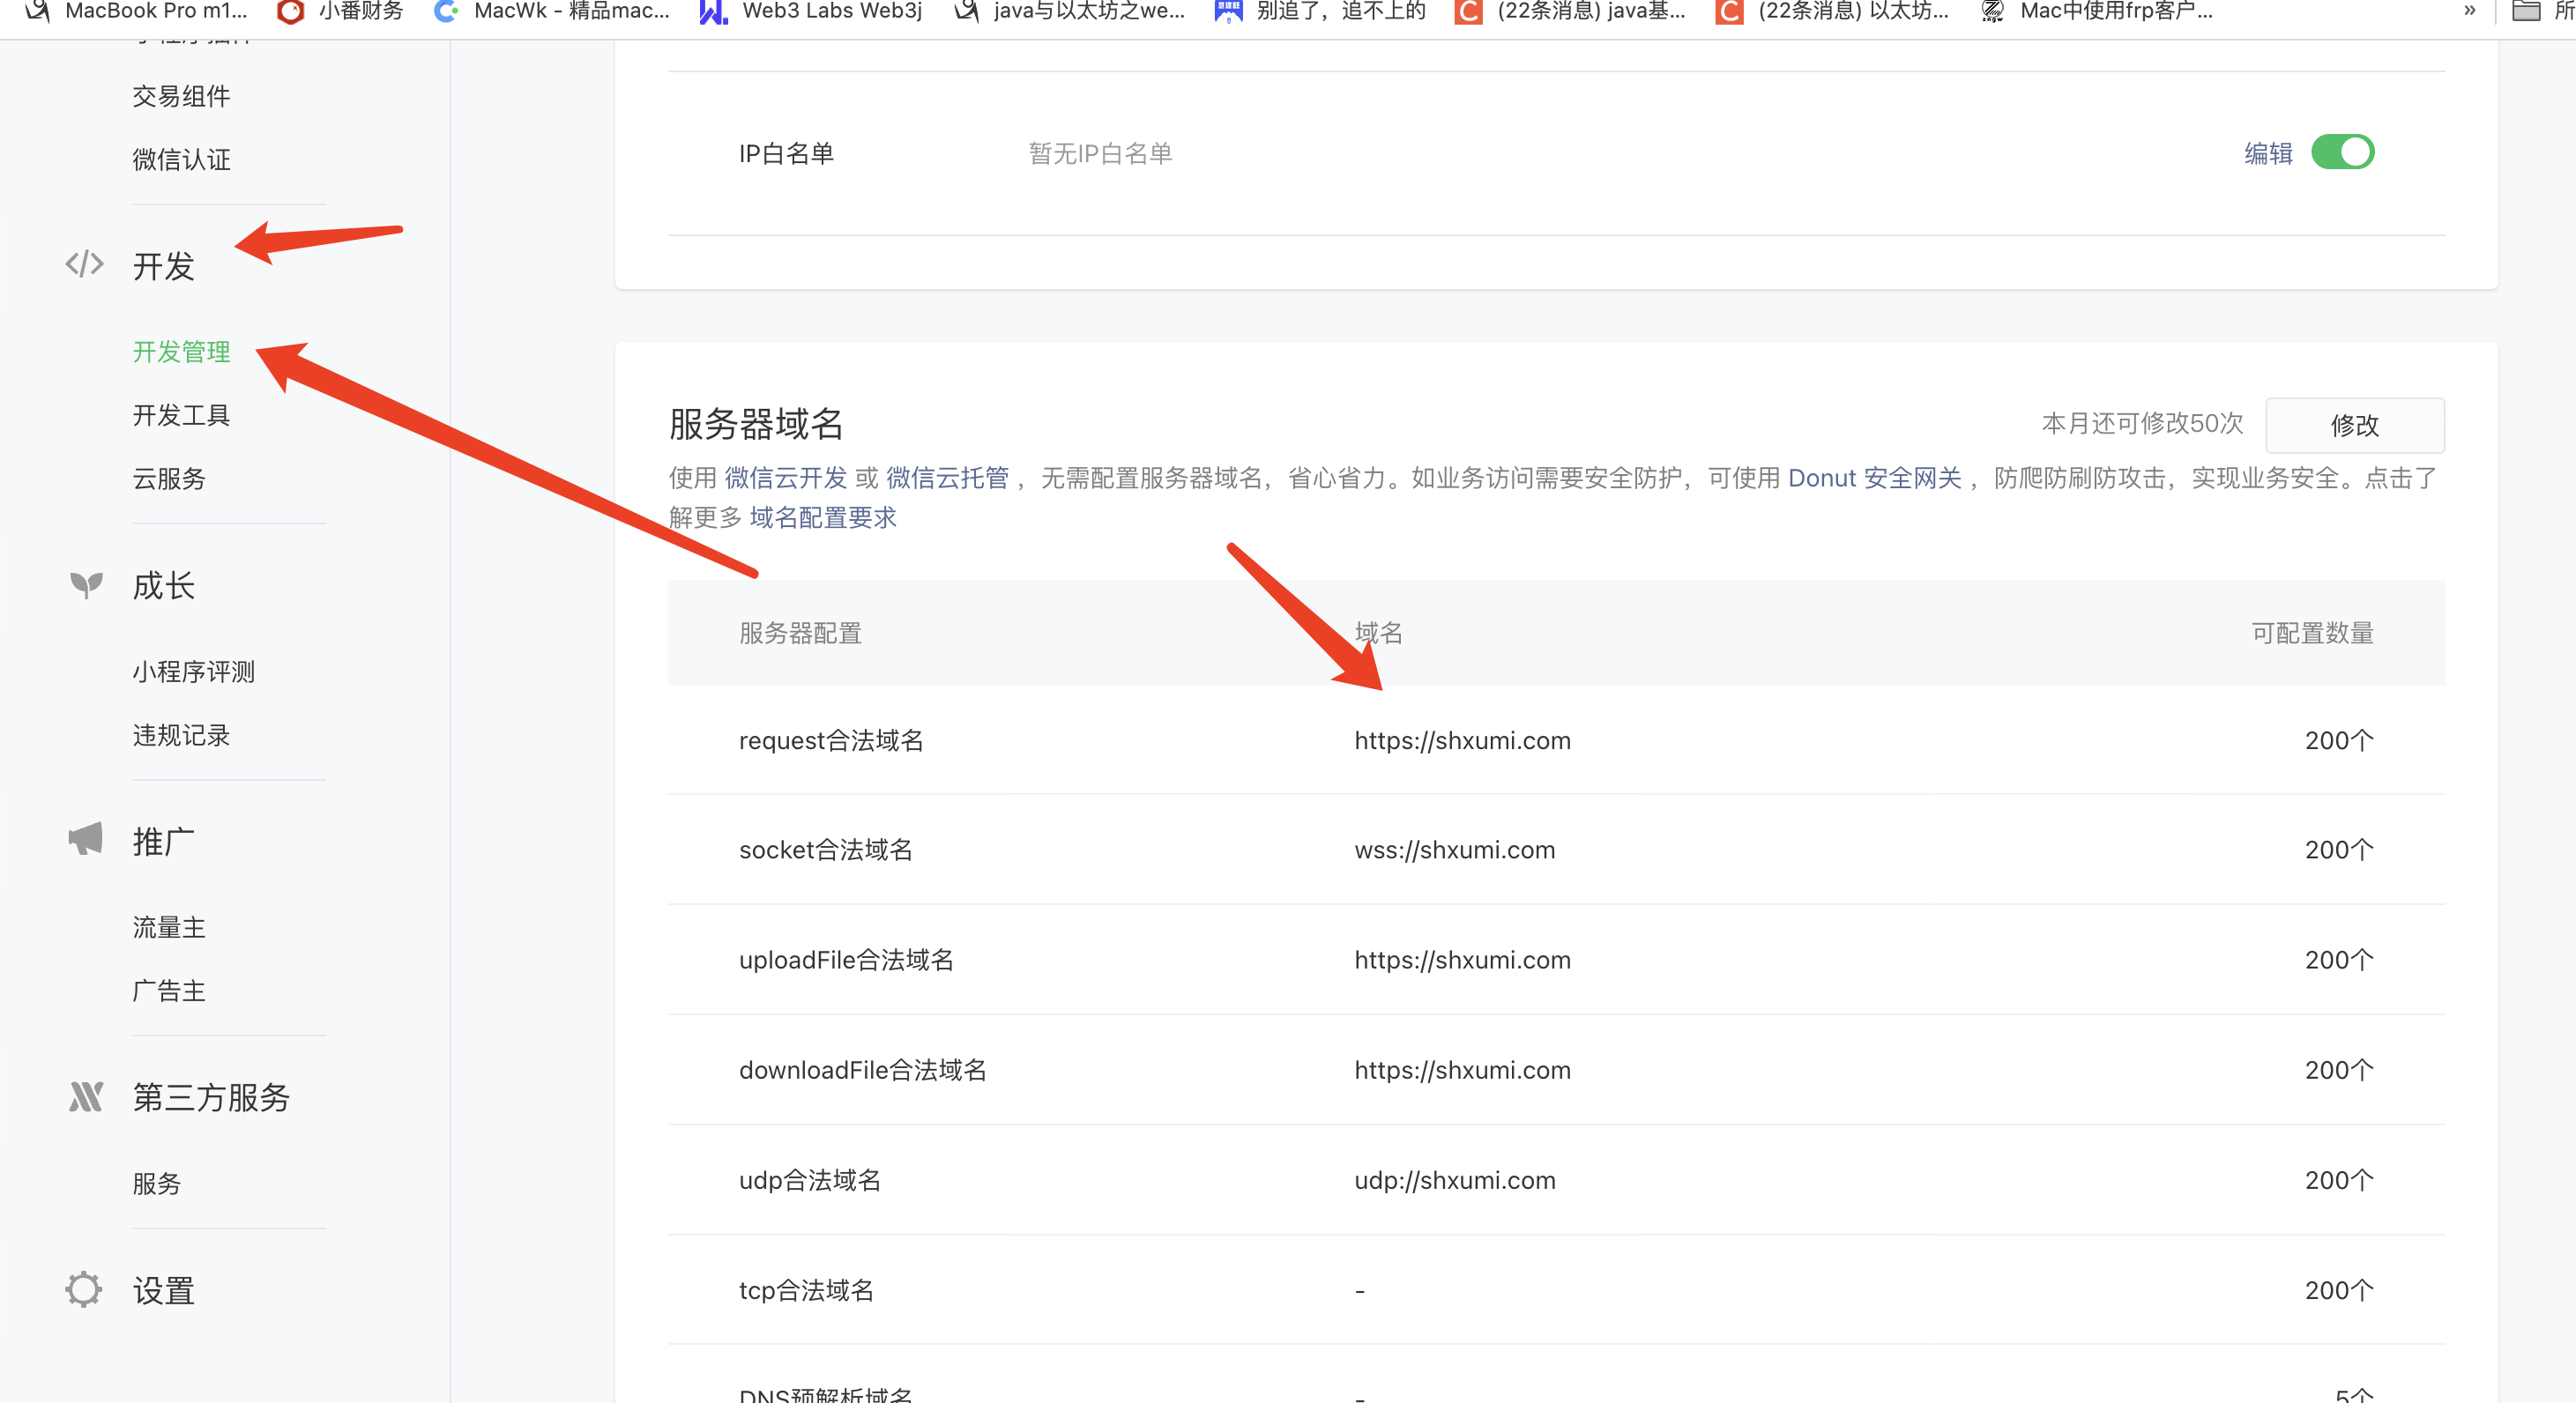Follow the 微信云开发 link
2576x1403 pixels.
coord(786,478)
